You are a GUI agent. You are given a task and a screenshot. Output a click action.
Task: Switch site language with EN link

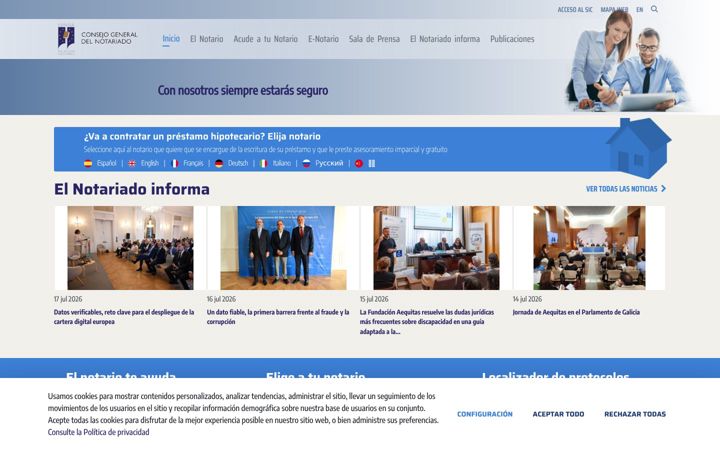[640, 10]
